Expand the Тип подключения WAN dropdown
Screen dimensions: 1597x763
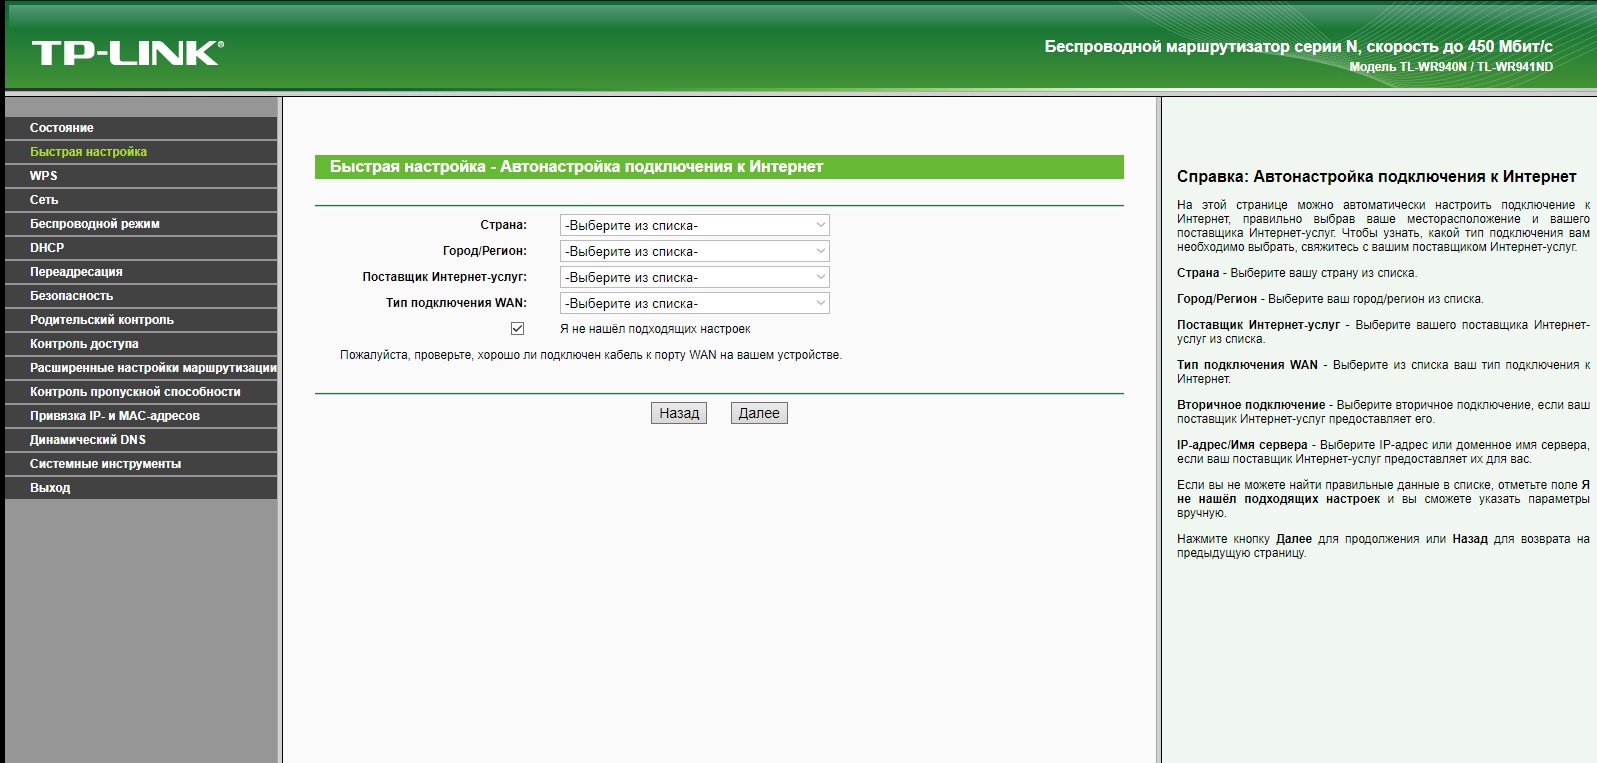[x=694, y=303]
